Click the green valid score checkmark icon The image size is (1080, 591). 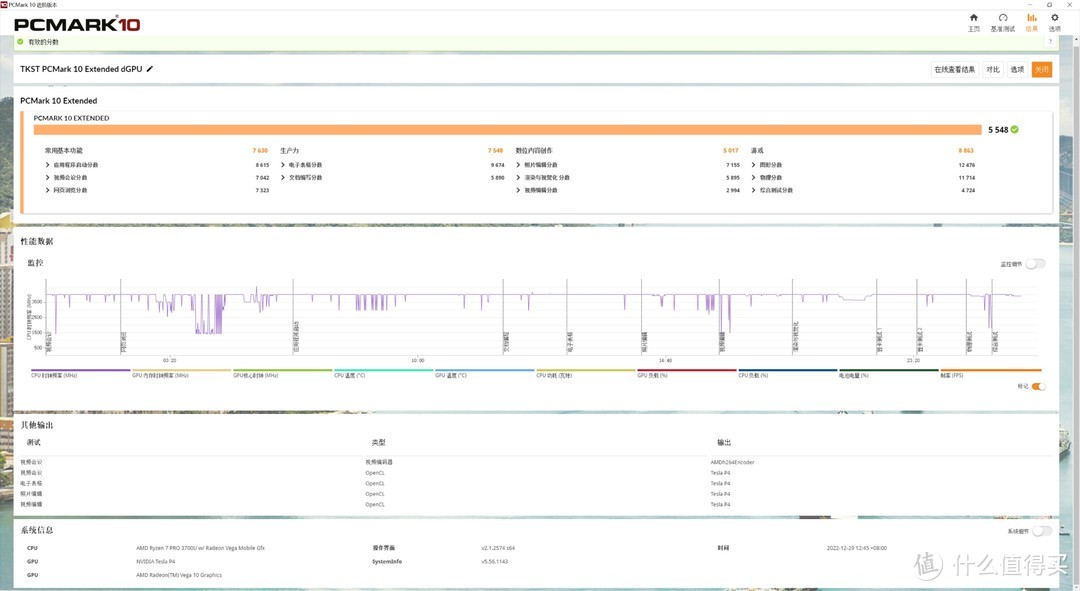[20, 42]
